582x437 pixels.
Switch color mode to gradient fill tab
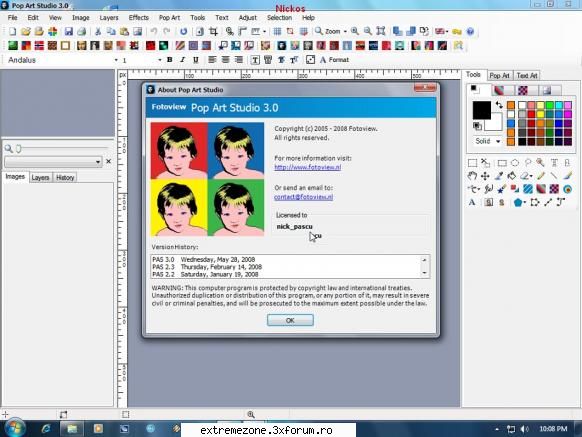coord(503,90)
